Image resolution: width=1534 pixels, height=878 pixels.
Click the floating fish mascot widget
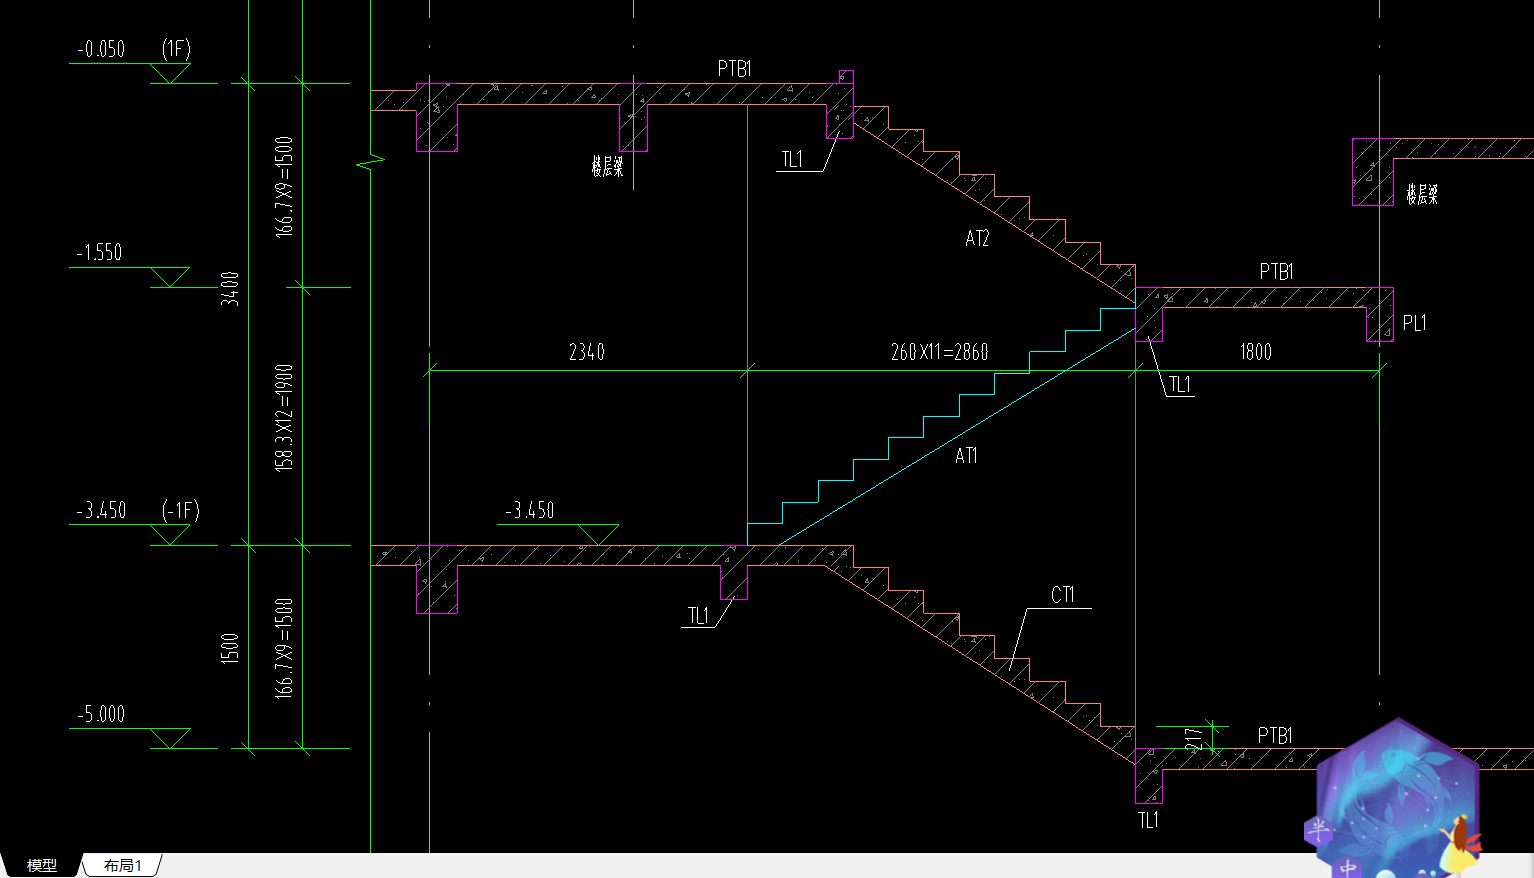pos(1396,800)
